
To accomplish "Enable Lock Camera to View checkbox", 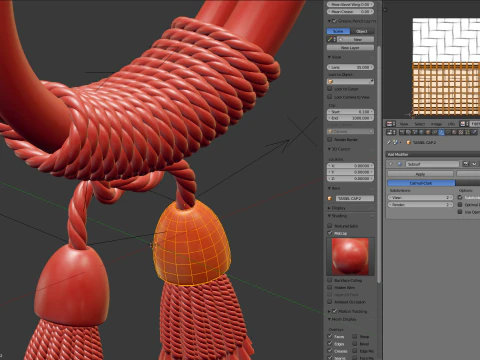I will (x=330, y=97).
